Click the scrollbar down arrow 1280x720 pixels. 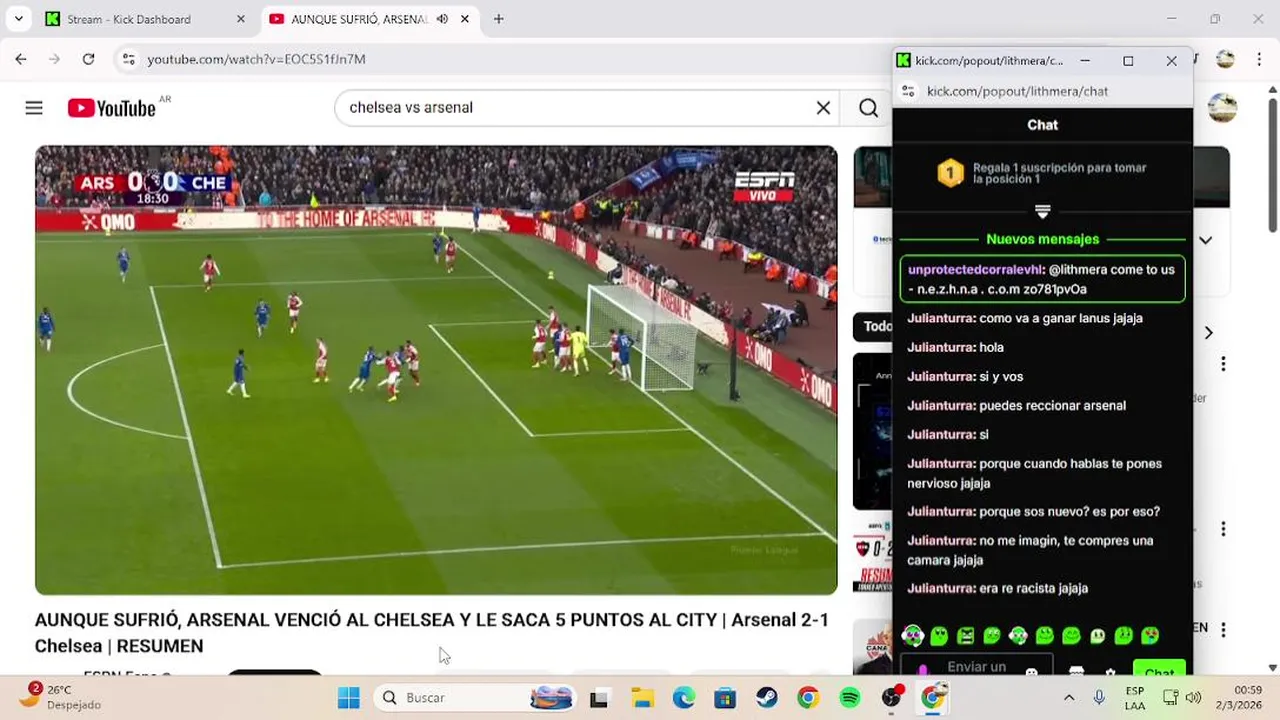(x=1272, y=667)
